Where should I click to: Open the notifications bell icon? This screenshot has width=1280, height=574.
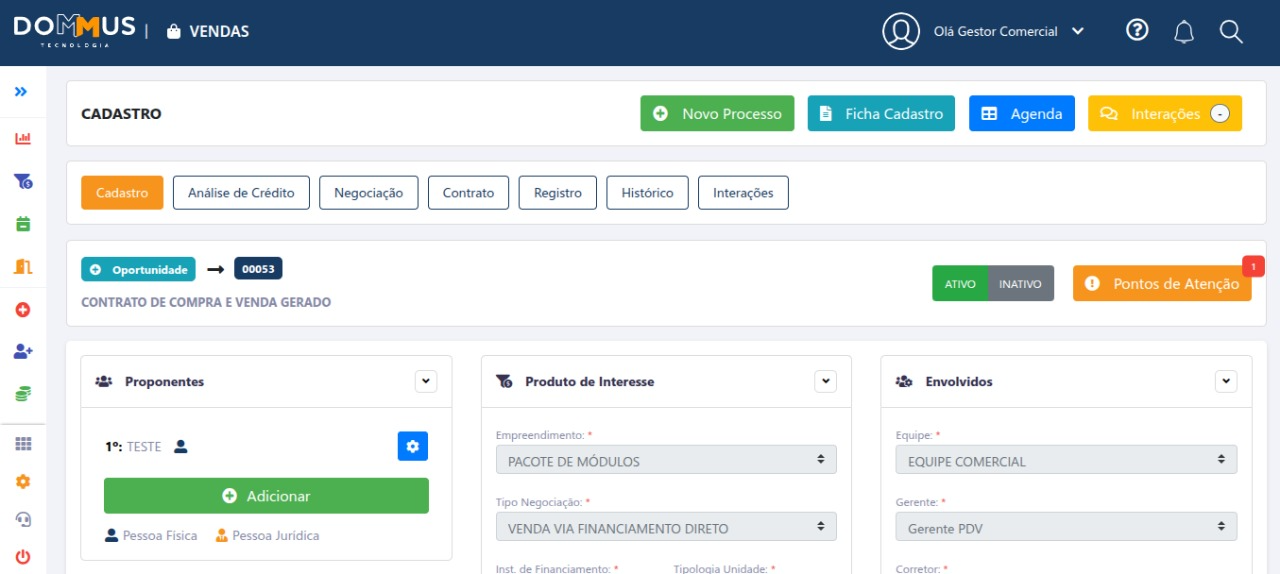(1184, 32)
